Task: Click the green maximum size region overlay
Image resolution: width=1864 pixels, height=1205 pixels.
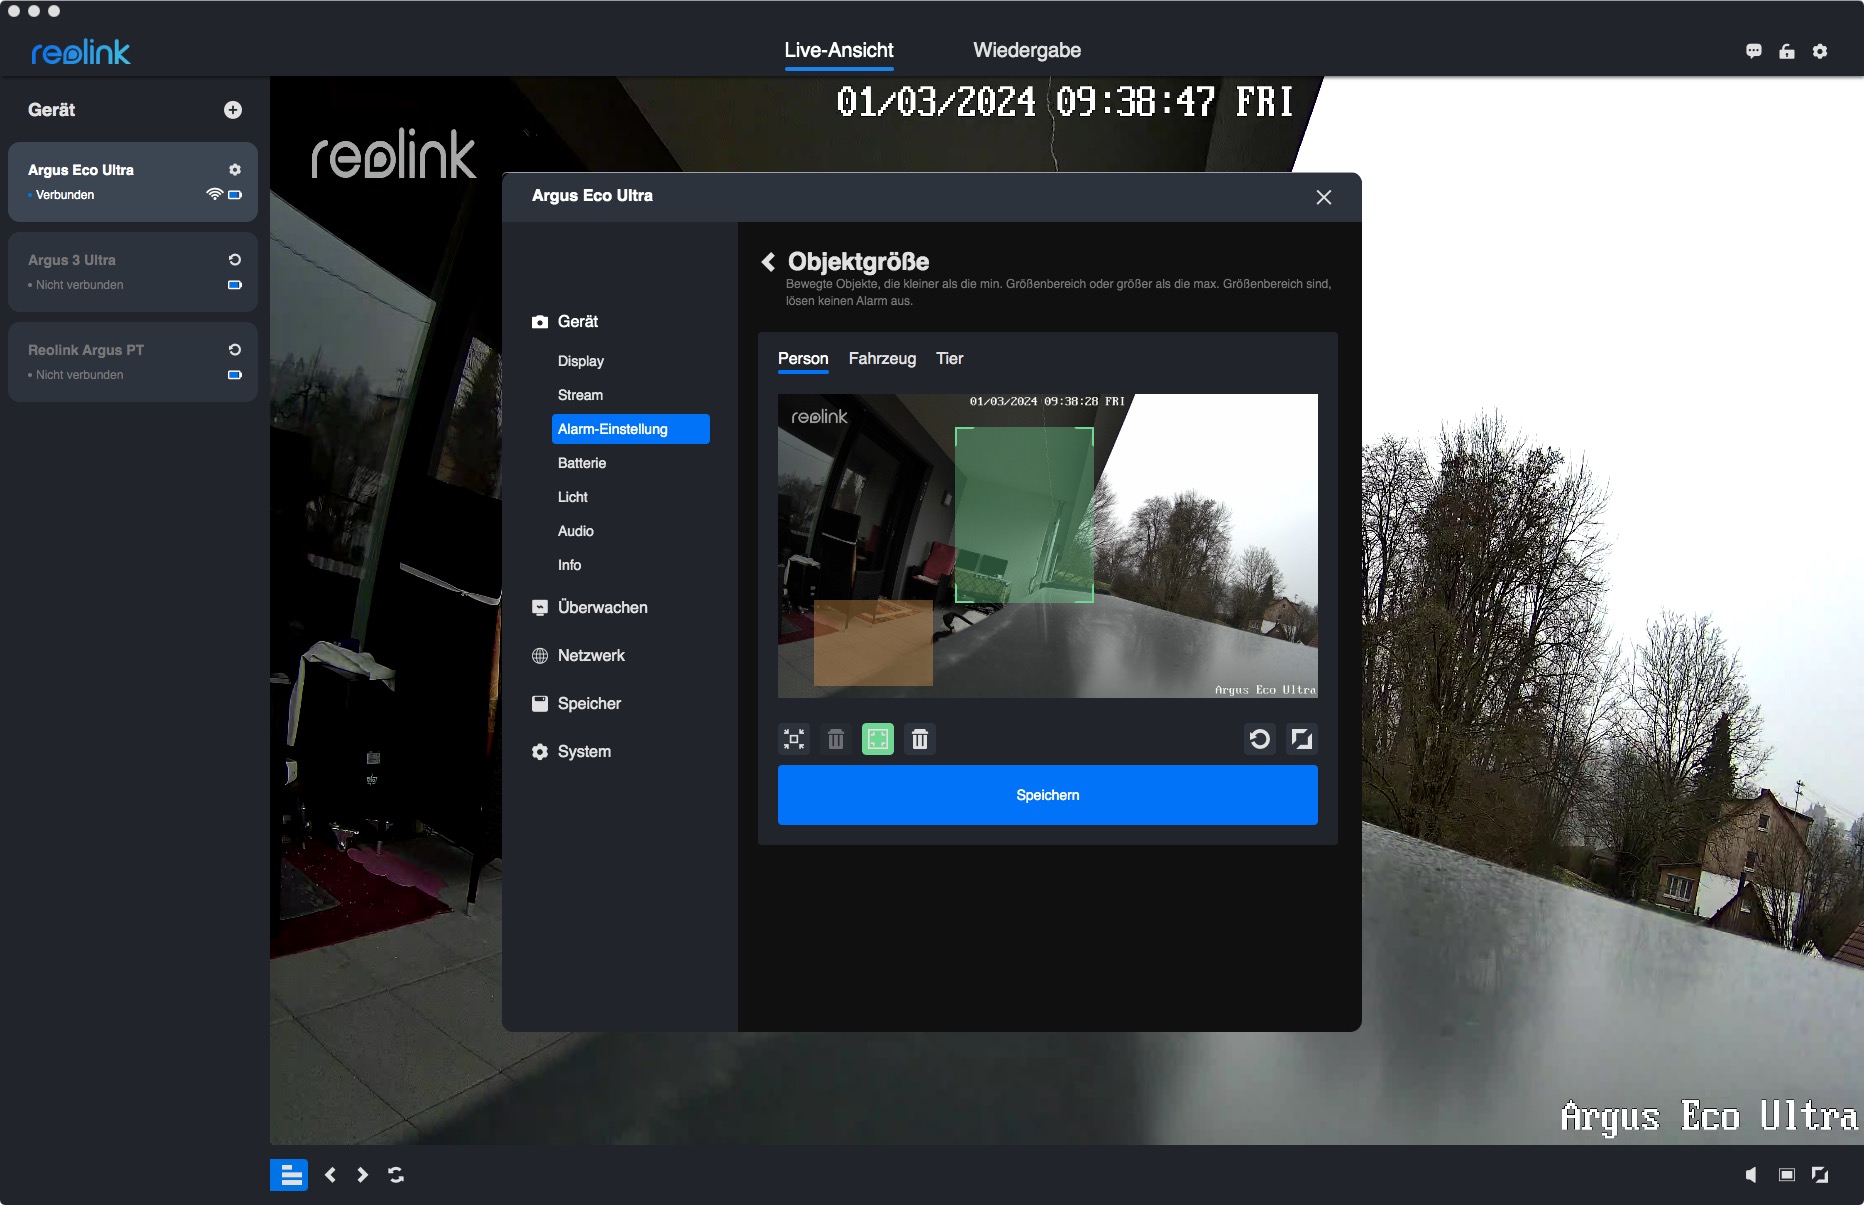Action: (x=1024, y=515)
